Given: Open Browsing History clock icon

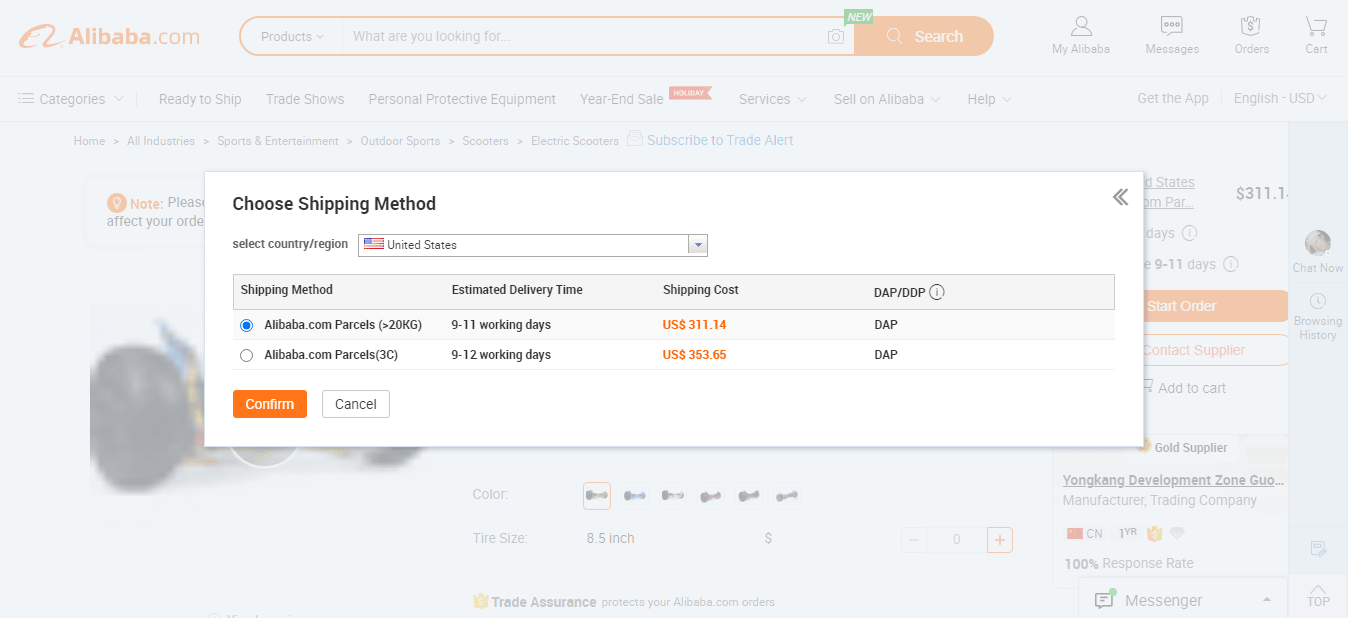Looking at the screenshot, I should coord(1318,301).
